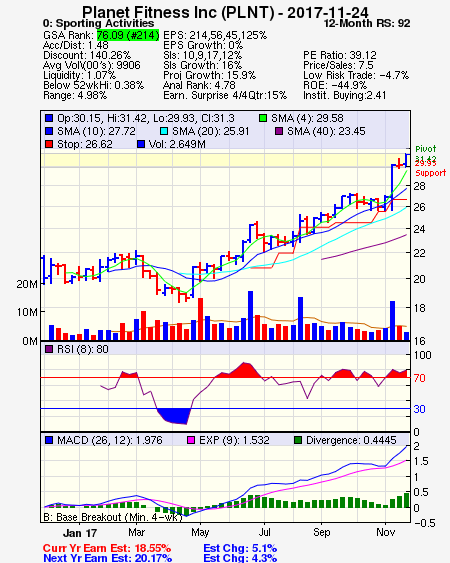This screenshot has height=563, width=450.
Task: Click the '12-Month RS: 92' text
Action: [367, 23]
